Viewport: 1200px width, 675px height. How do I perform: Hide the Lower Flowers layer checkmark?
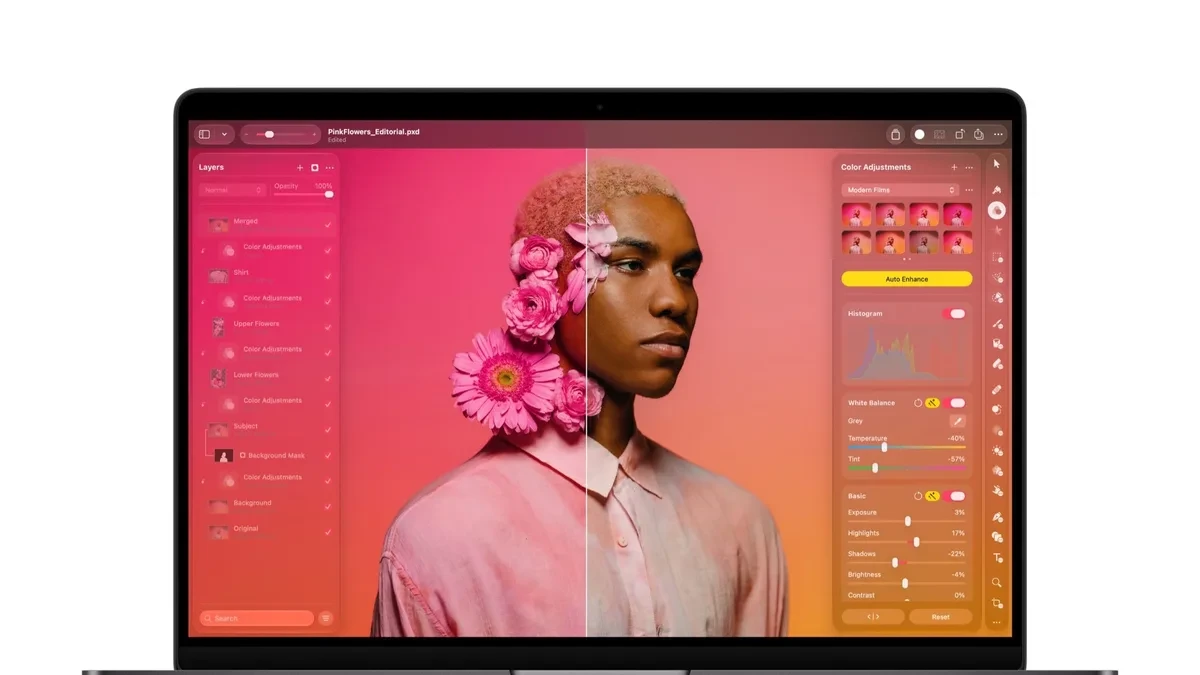pos(328,378)
